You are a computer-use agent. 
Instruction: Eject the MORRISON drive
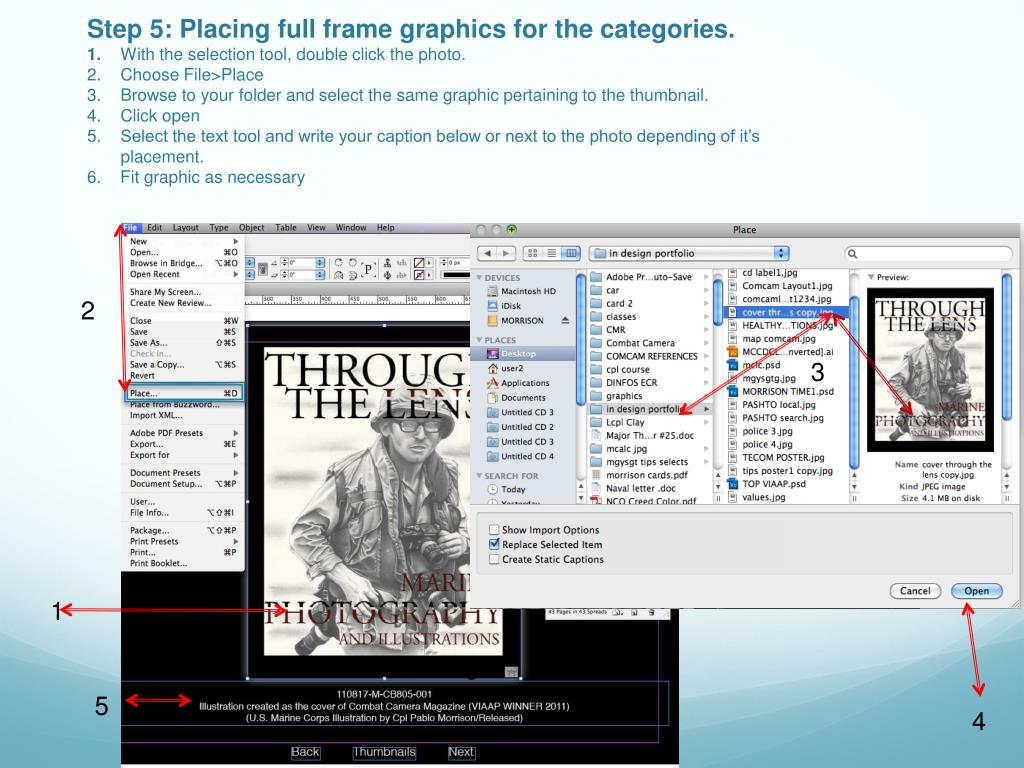[565, 320]
